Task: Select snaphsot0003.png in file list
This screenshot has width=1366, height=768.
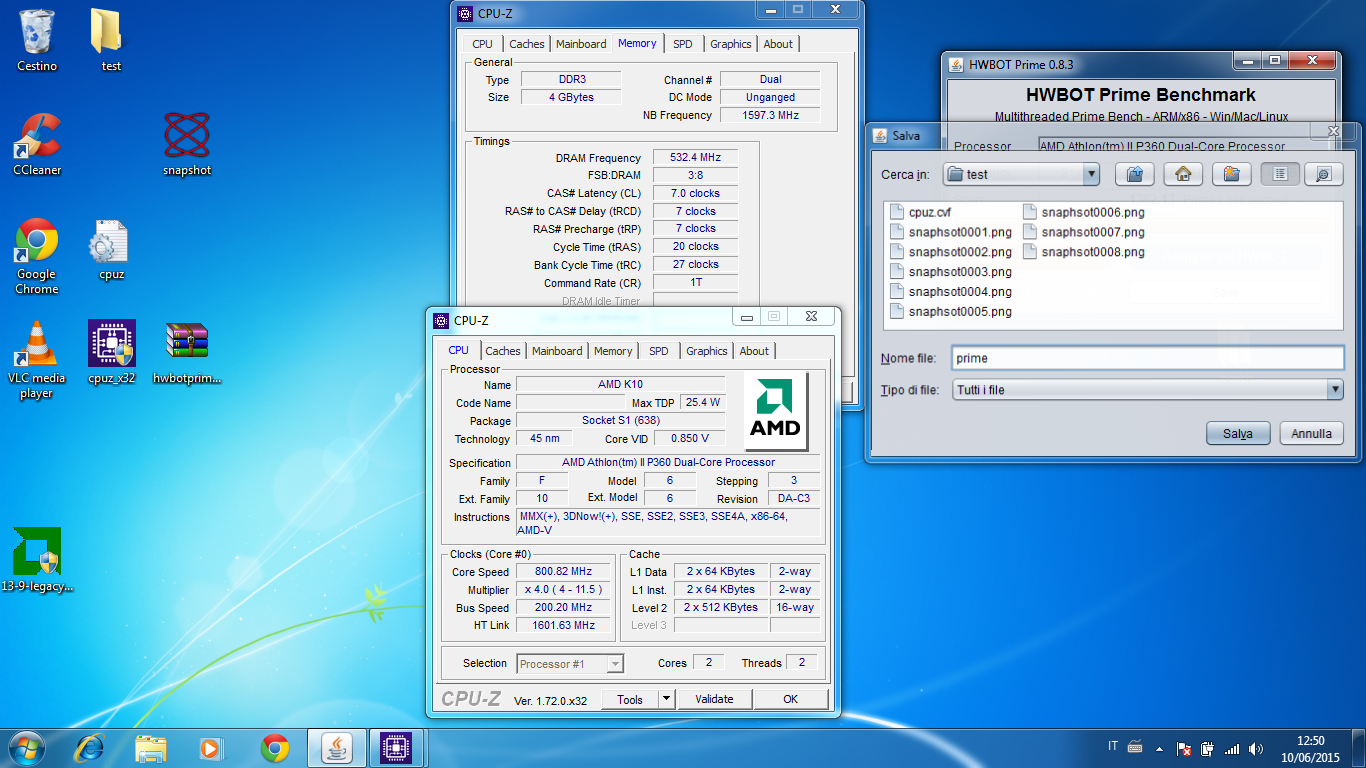Action: click(950, 272)
